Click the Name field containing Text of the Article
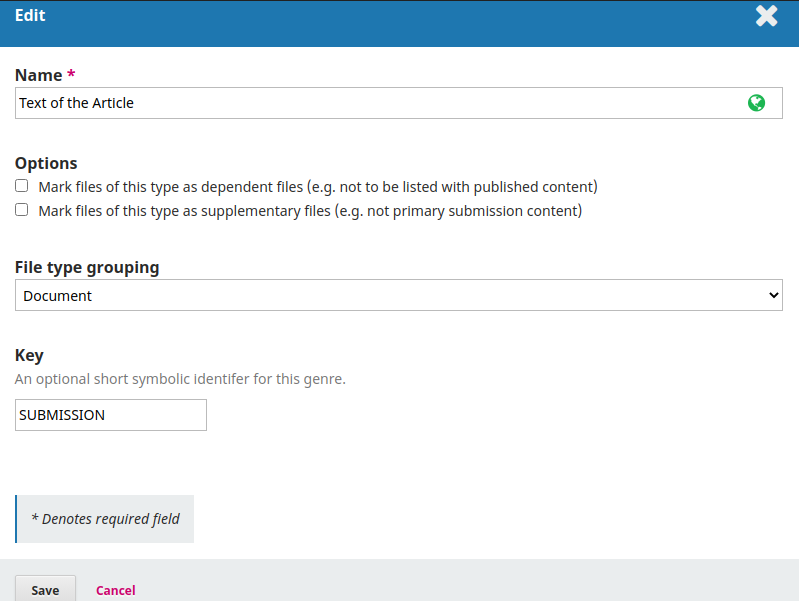The image size is (799, 601). (398, 103)
